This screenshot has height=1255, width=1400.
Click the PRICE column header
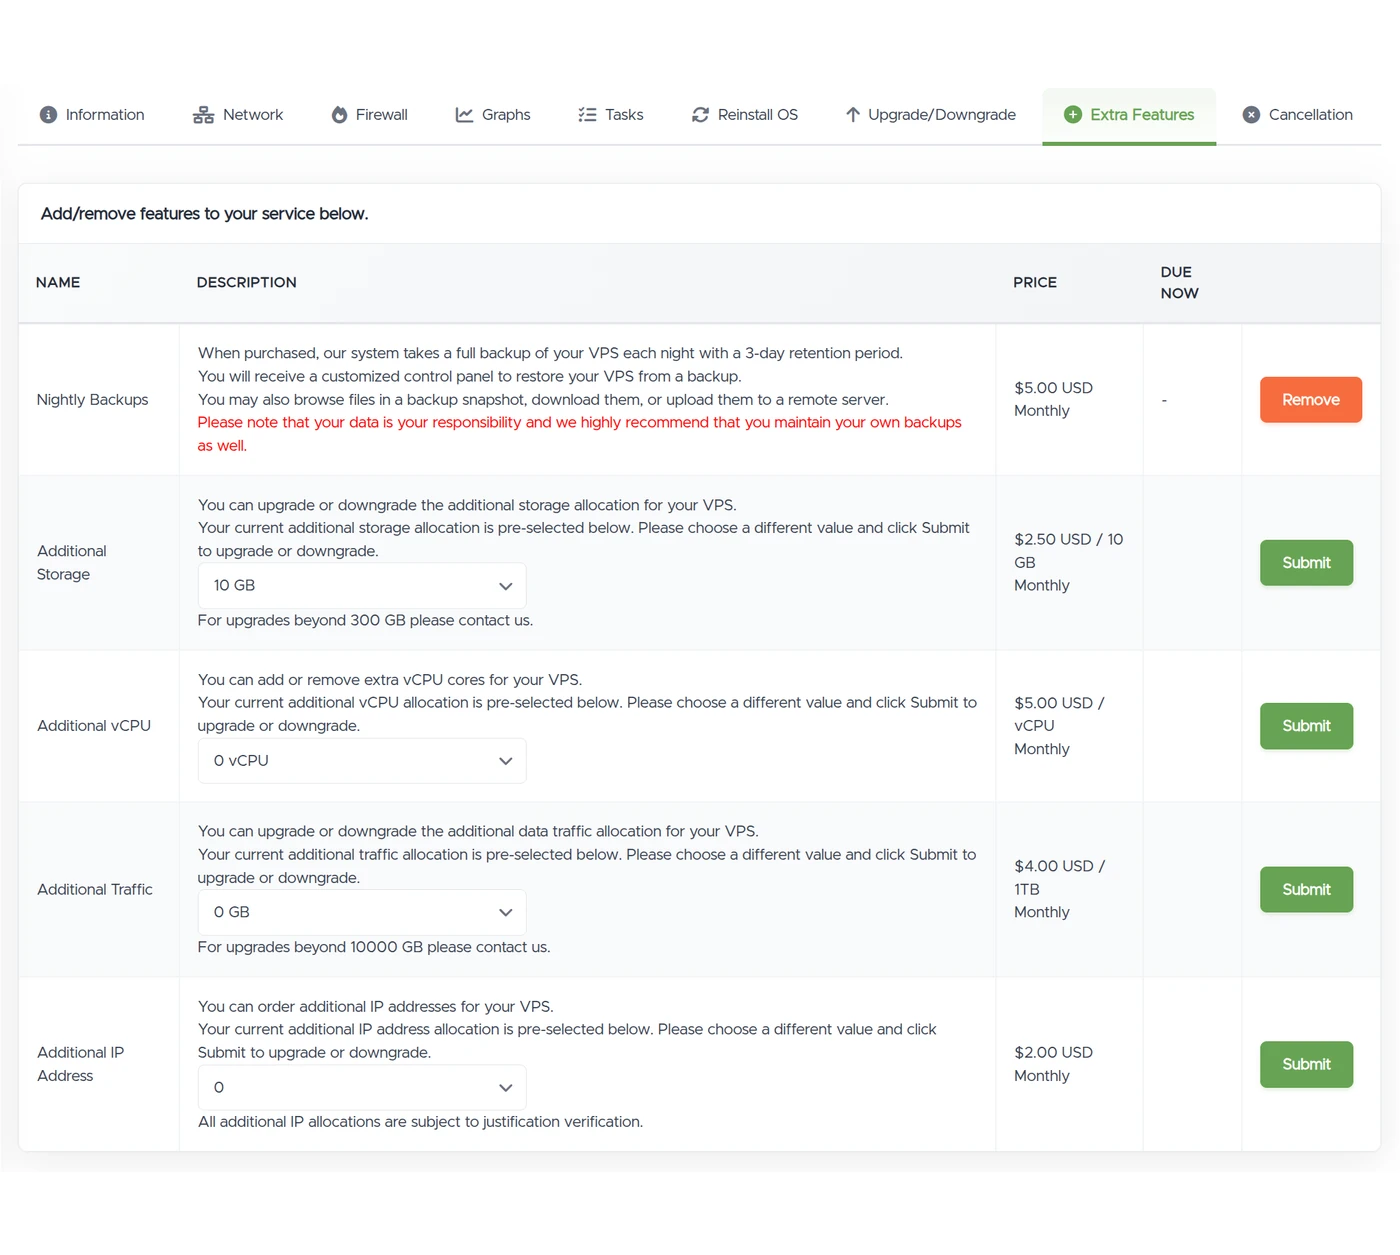[x=1035, y=283]
